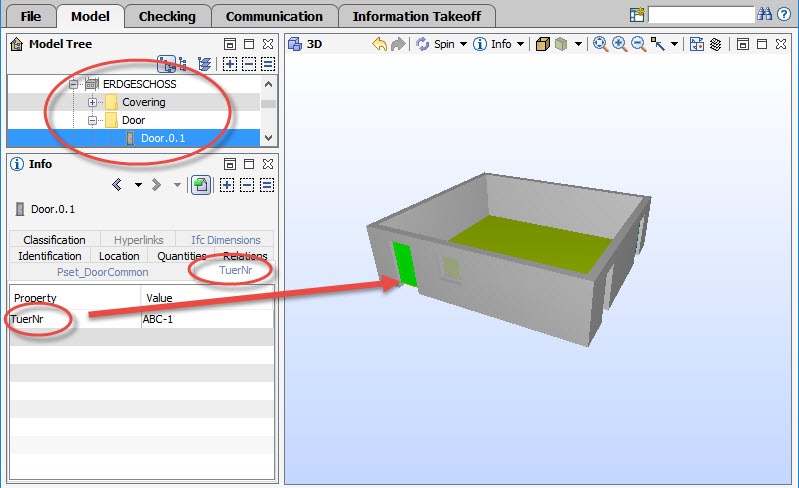Image resolution: width=799 pixels, height=488 pixels.
Task: Open the Quantities info tab
Action: (181, 256)
